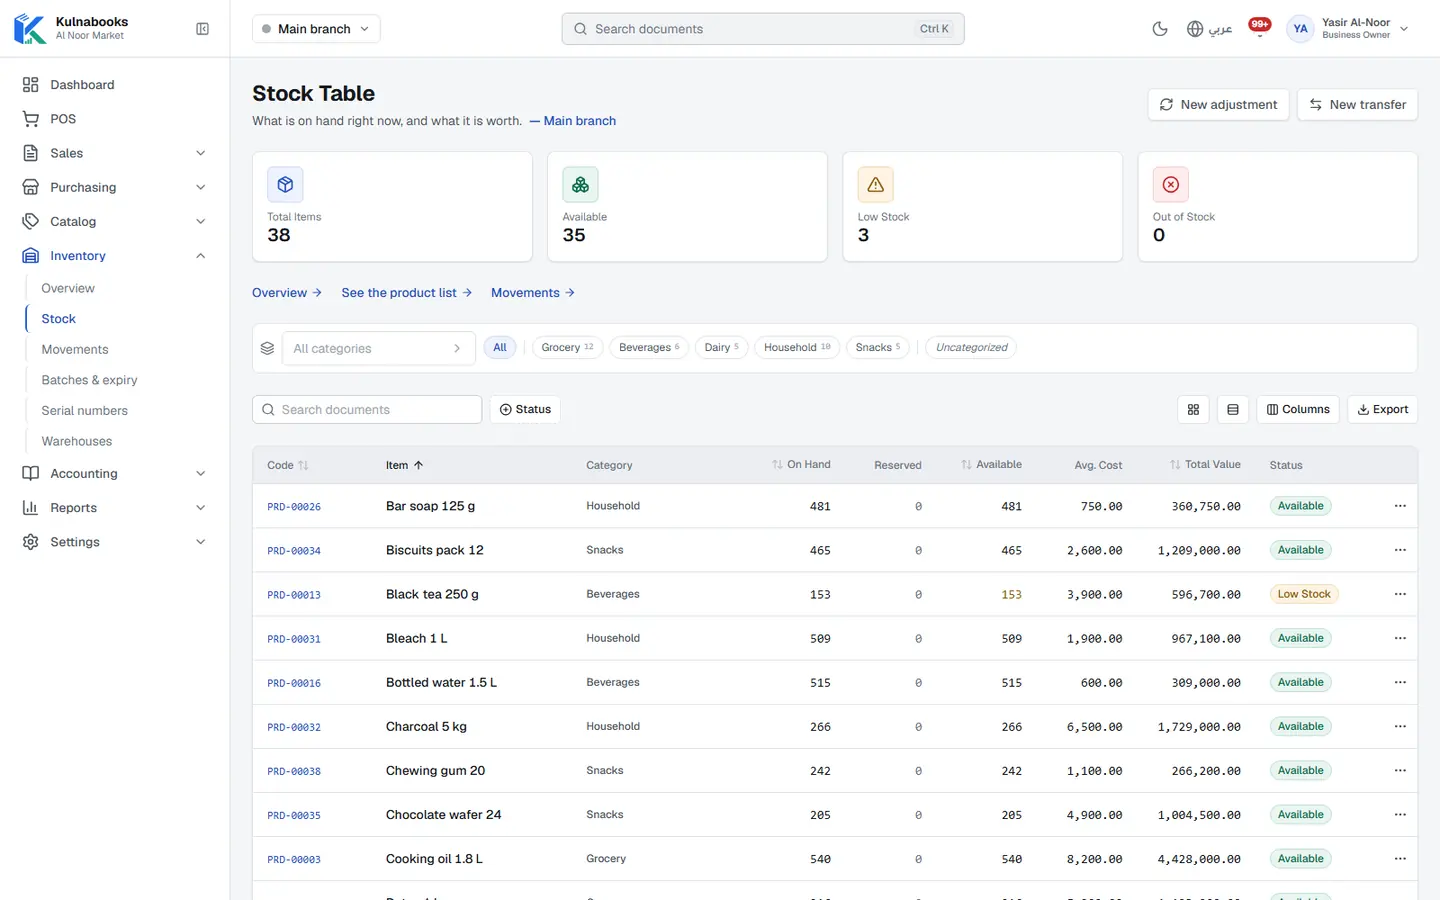Open the Yasir Al-Noor account menu
The height and width of the screenshot is (900, 1440).
point(1348,29)
